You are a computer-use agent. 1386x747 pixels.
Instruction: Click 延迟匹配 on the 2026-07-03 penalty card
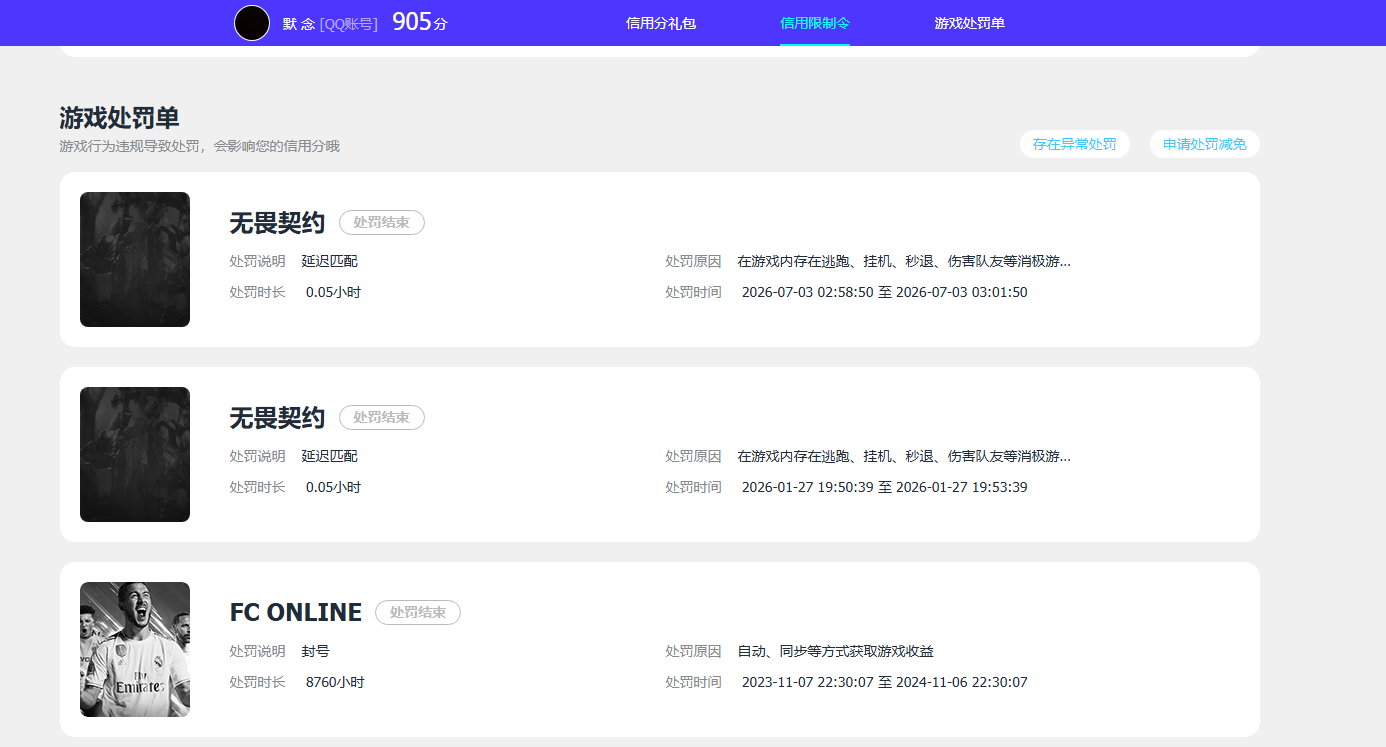point(330,261)
